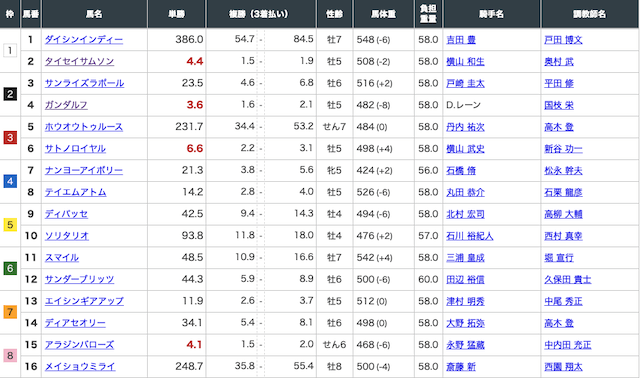Click trainer link 奥村 武
640x378 pixels.
(559, 61)
